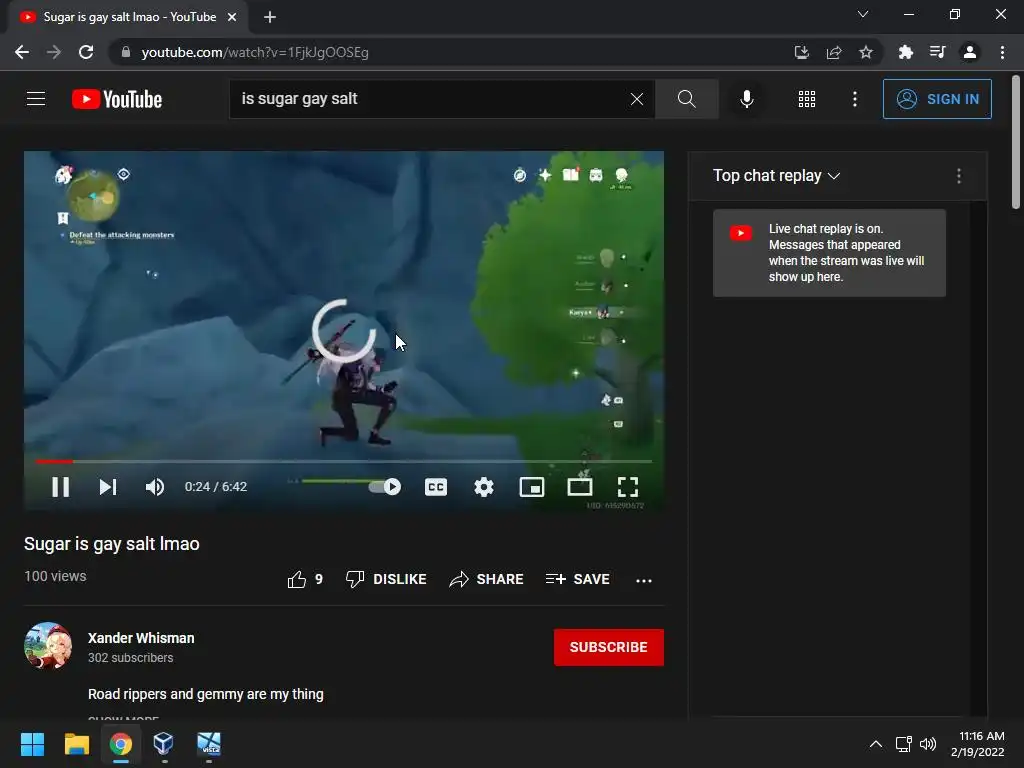Screen dimensions: 1024x768
Task: Open Chrome three-dot menu
Action: [1002, 52]
